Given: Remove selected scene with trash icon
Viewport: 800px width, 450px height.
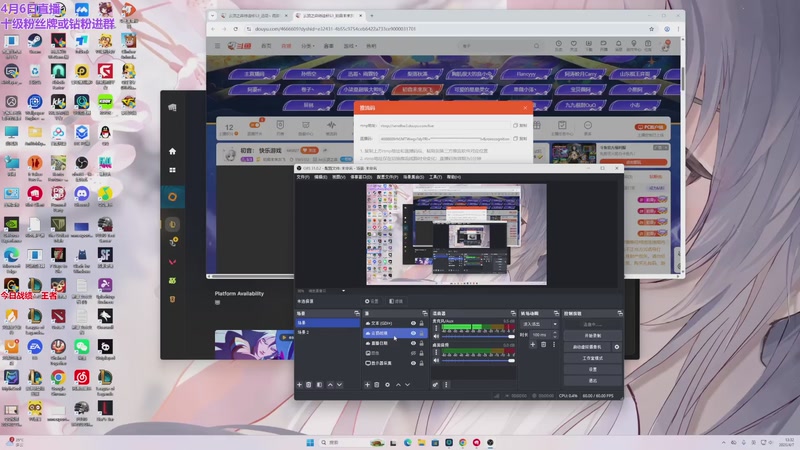Looking at the screenshot, I should tap(309, 385).
